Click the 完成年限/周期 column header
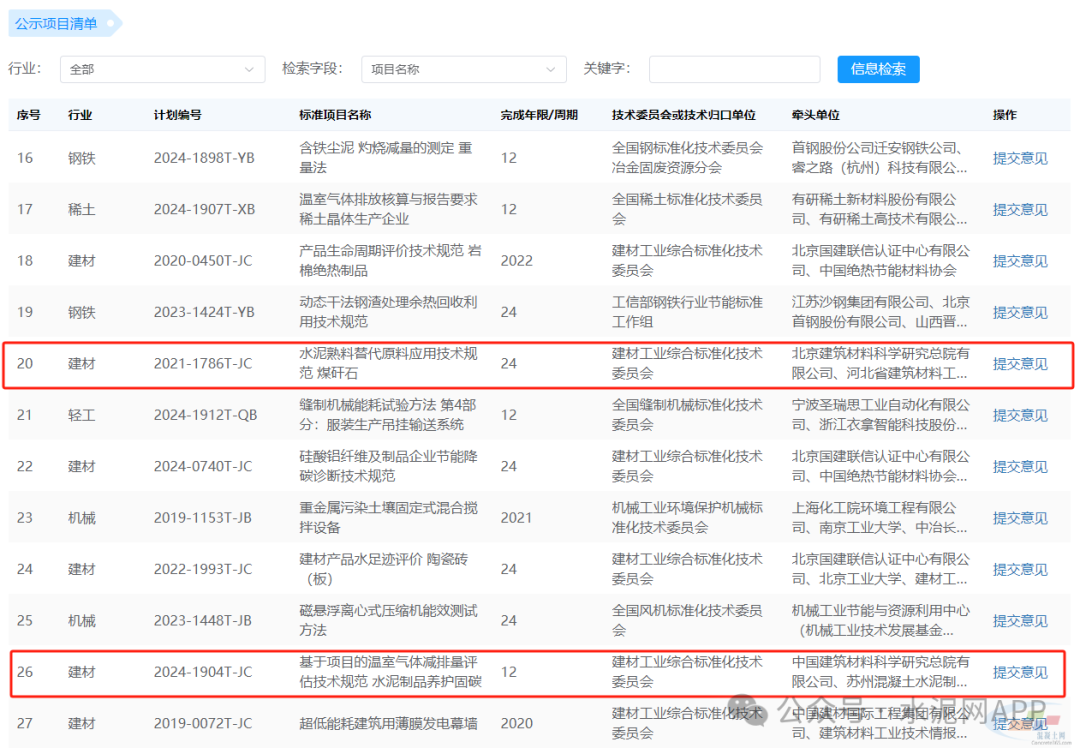 tap(539, 115)
